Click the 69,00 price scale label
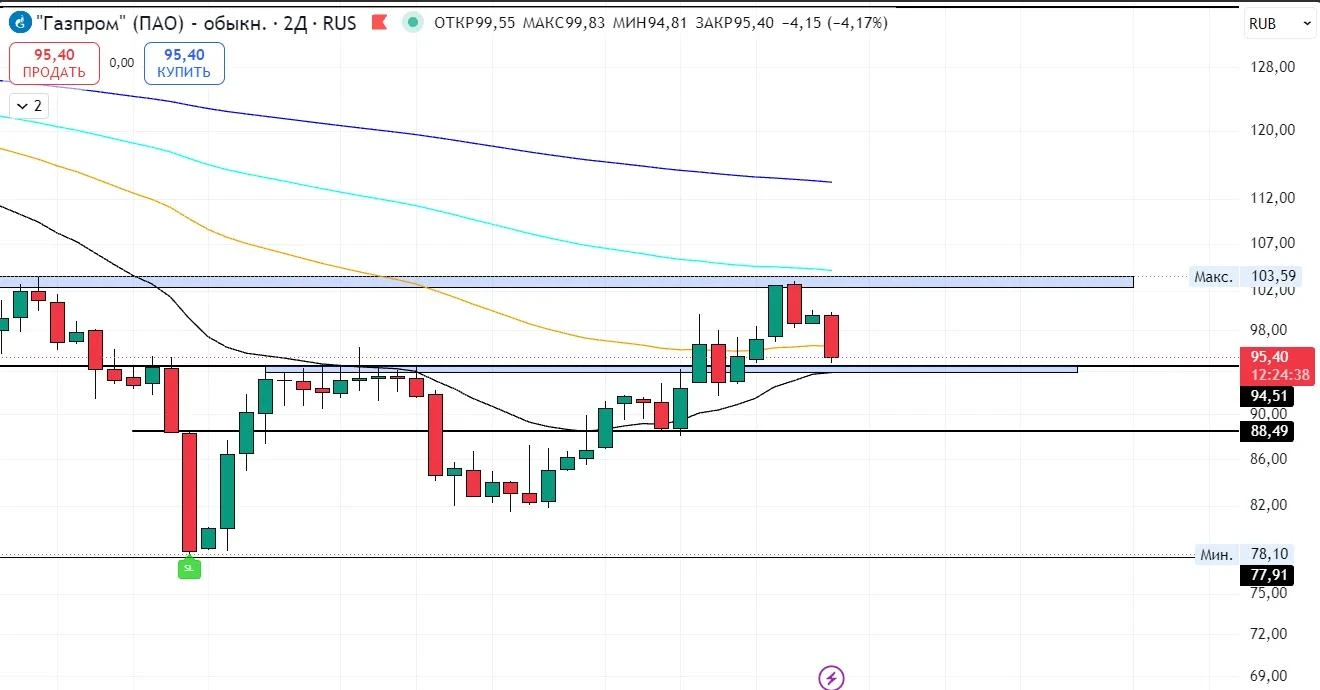 tap(1269, 677)
